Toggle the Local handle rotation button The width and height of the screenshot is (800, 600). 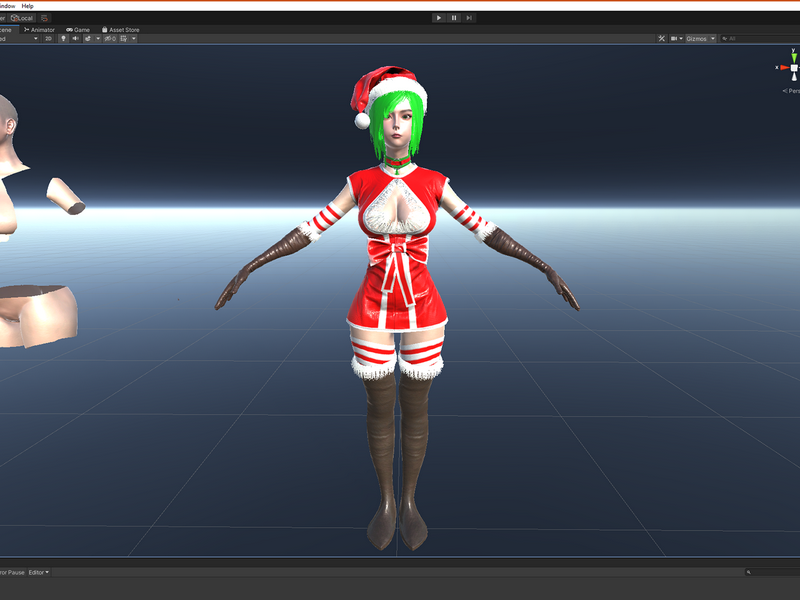[x=21, y=18]
